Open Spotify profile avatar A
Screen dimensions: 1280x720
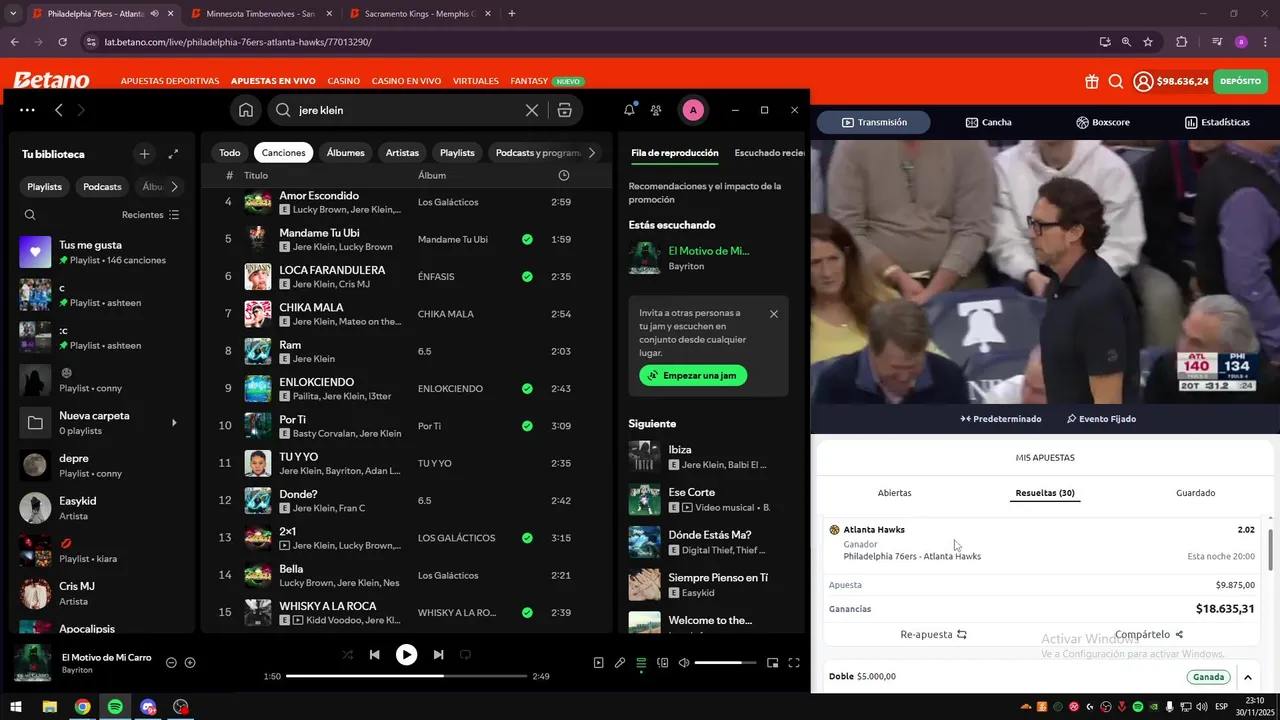(x=693, y=110)
